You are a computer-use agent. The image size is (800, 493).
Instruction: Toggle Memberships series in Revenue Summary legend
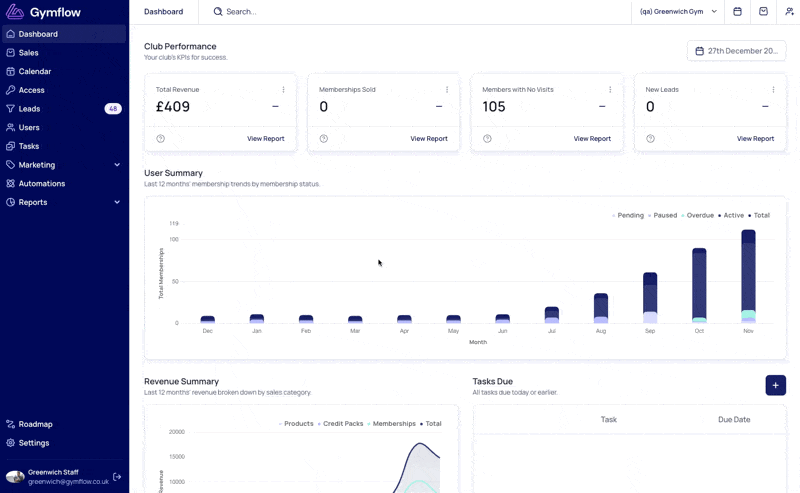pos(391,424)
